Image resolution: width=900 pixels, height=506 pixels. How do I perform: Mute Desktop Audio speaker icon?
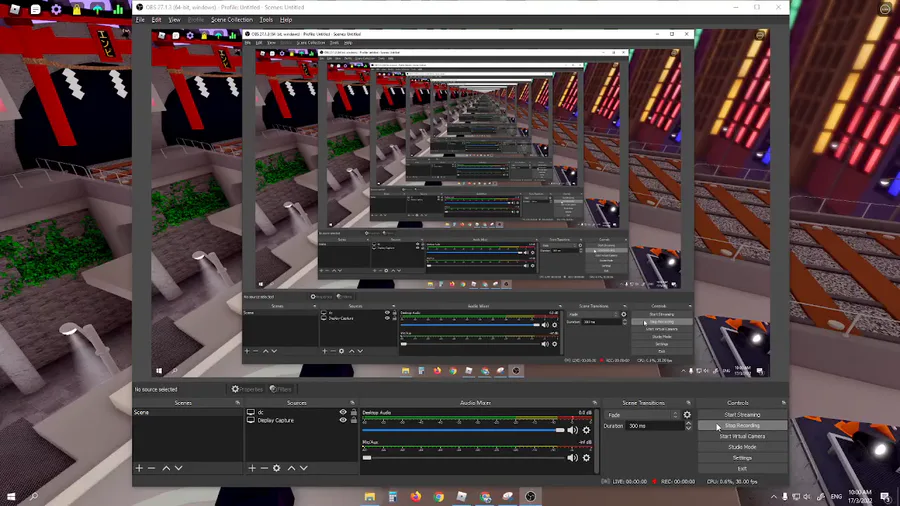pos(572,430)
